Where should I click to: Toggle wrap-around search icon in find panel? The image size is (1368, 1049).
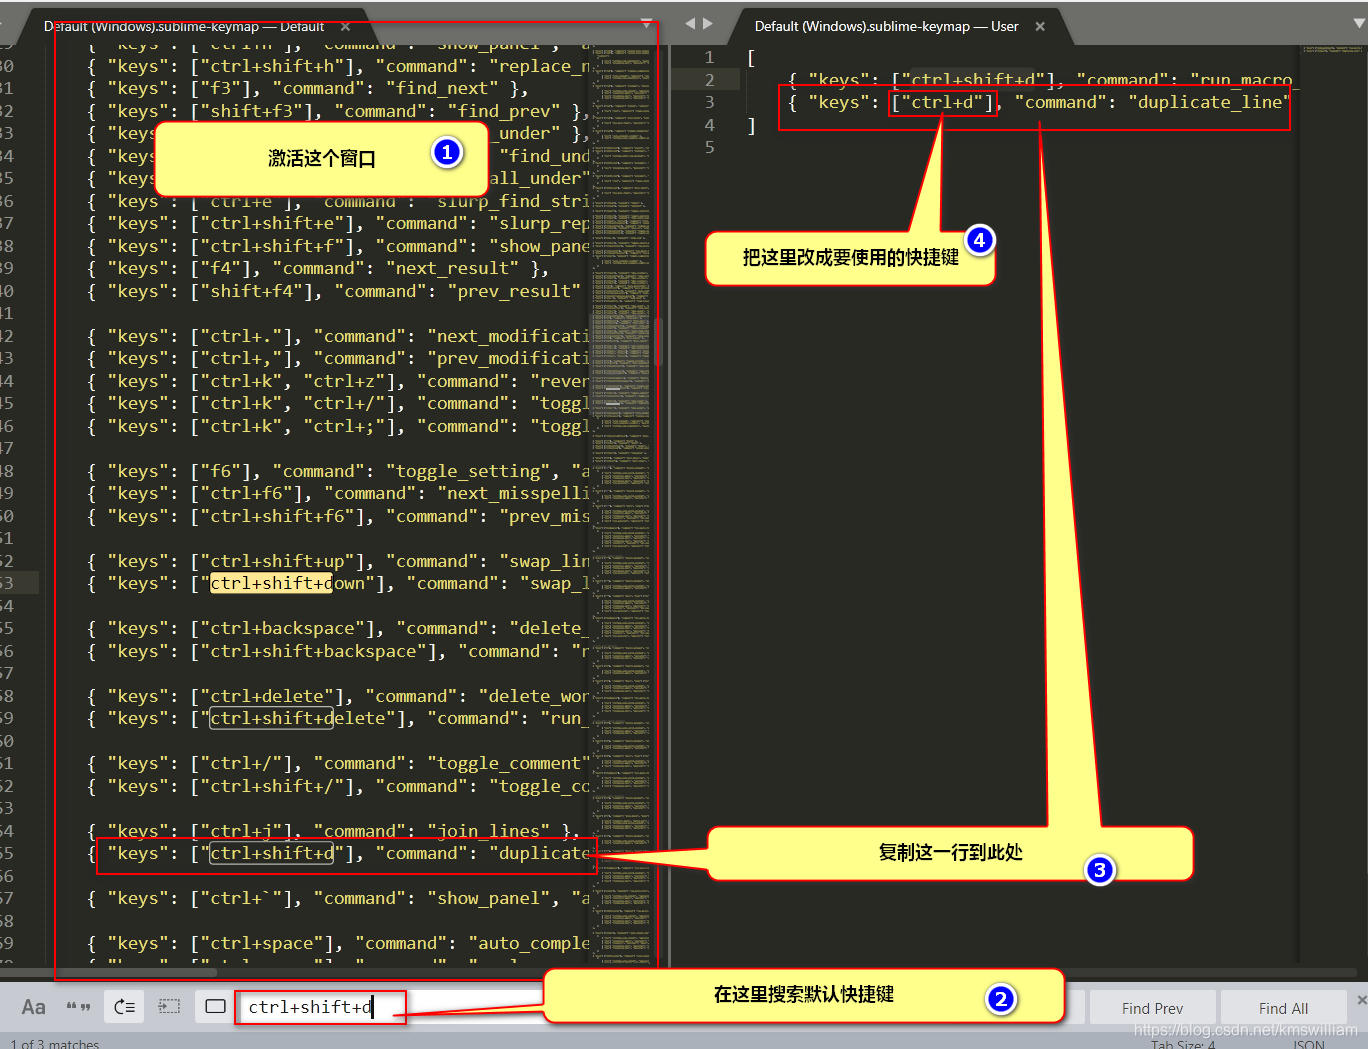pyautogui.click(x=125, y=1007)
